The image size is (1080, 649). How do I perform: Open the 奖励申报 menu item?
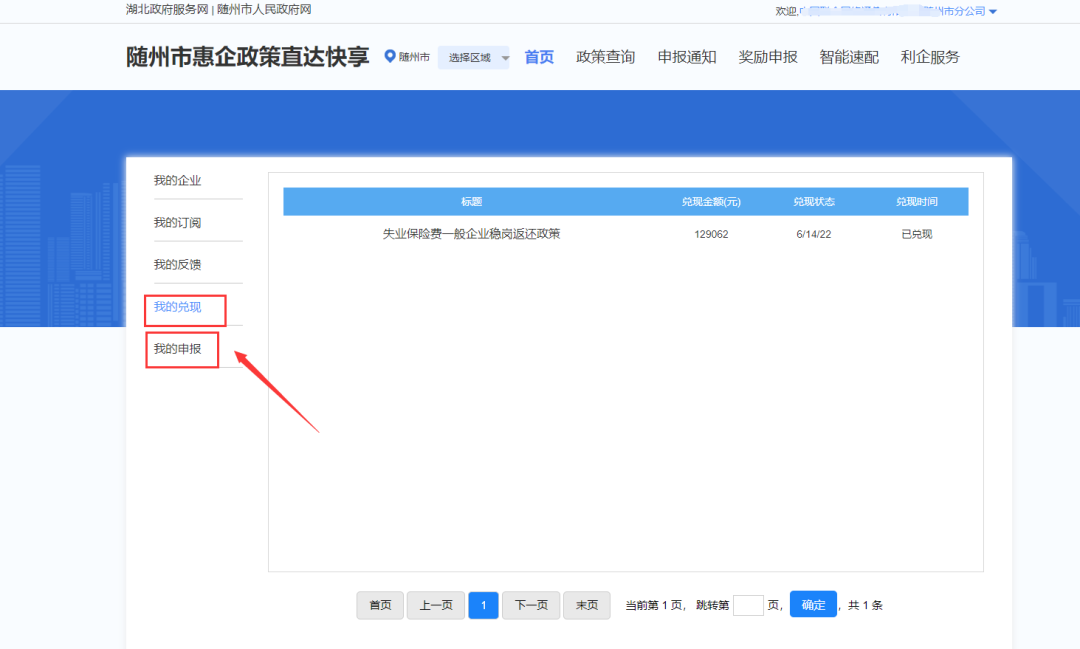tap(768, 57)
